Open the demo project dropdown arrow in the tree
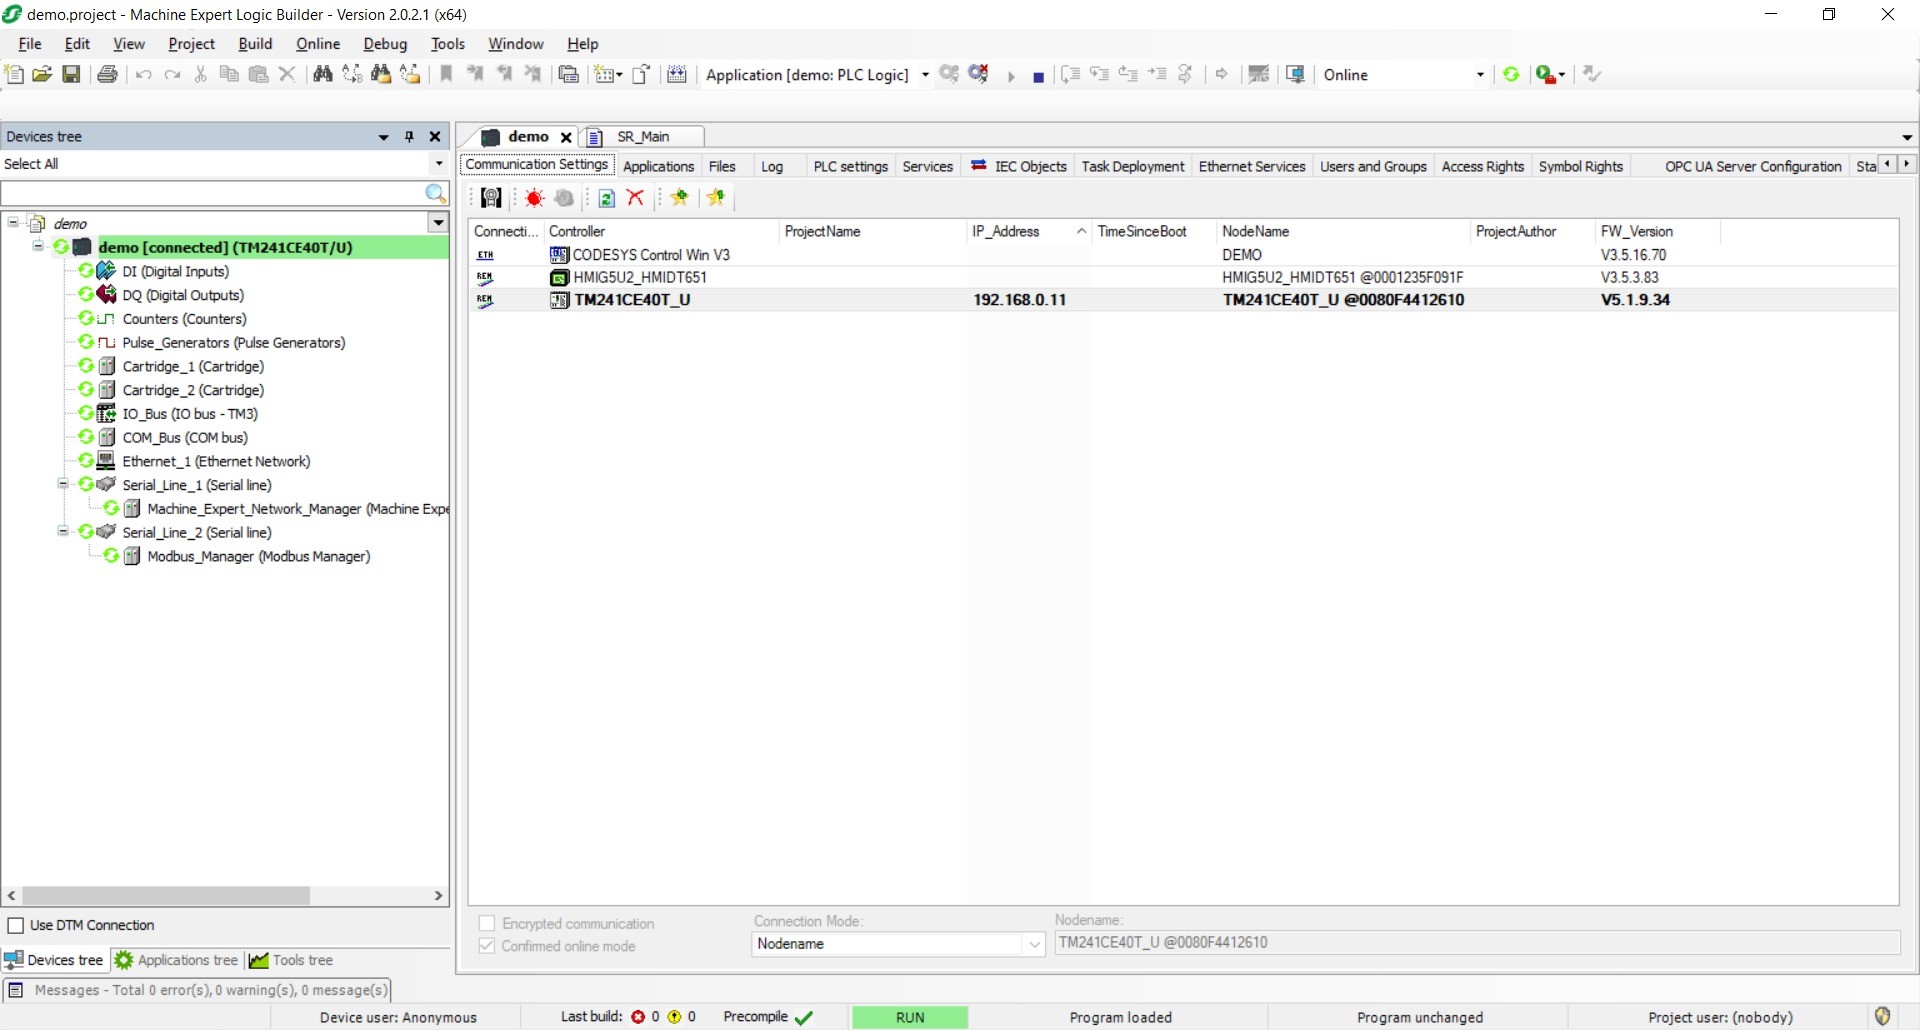Screen dimensions: 1921x1030 [x=438, y=223]
